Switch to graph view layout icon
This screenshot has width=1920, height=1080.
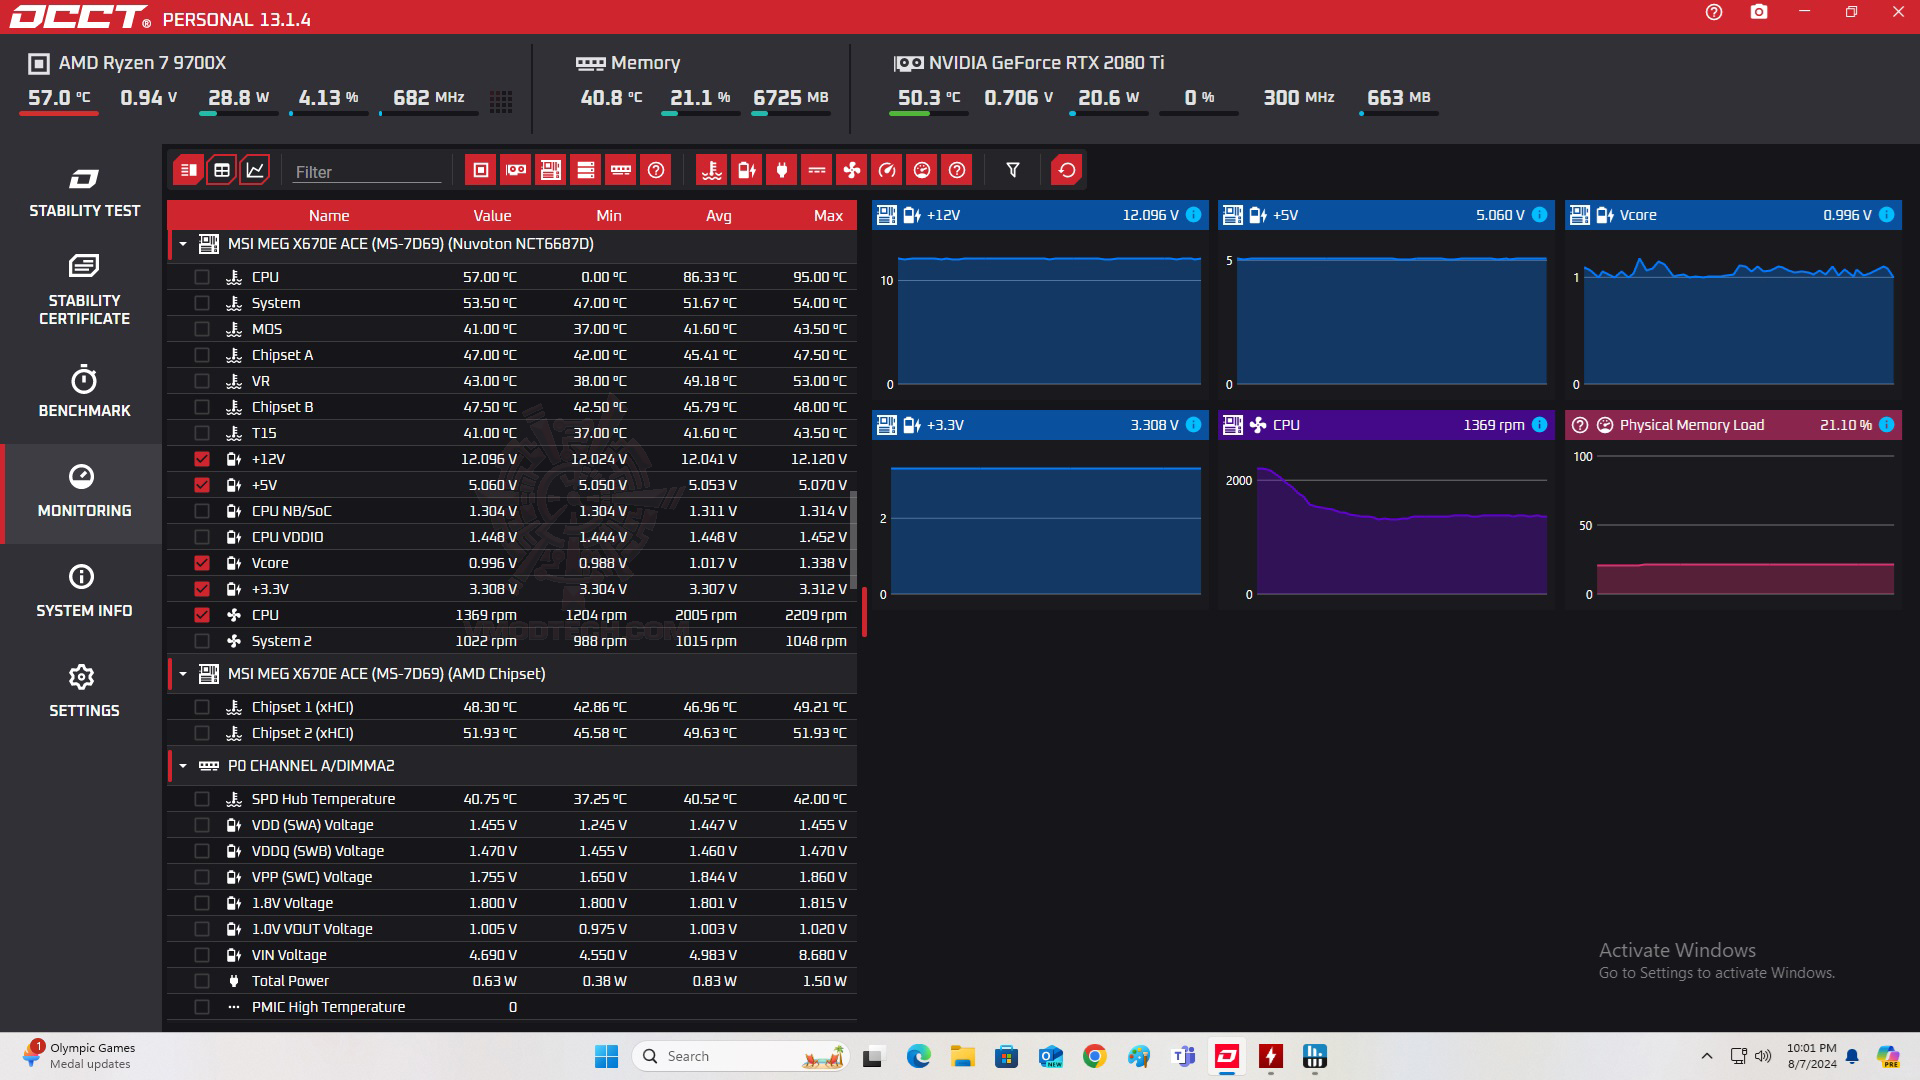pyautogui.click(x=255, y=170)
